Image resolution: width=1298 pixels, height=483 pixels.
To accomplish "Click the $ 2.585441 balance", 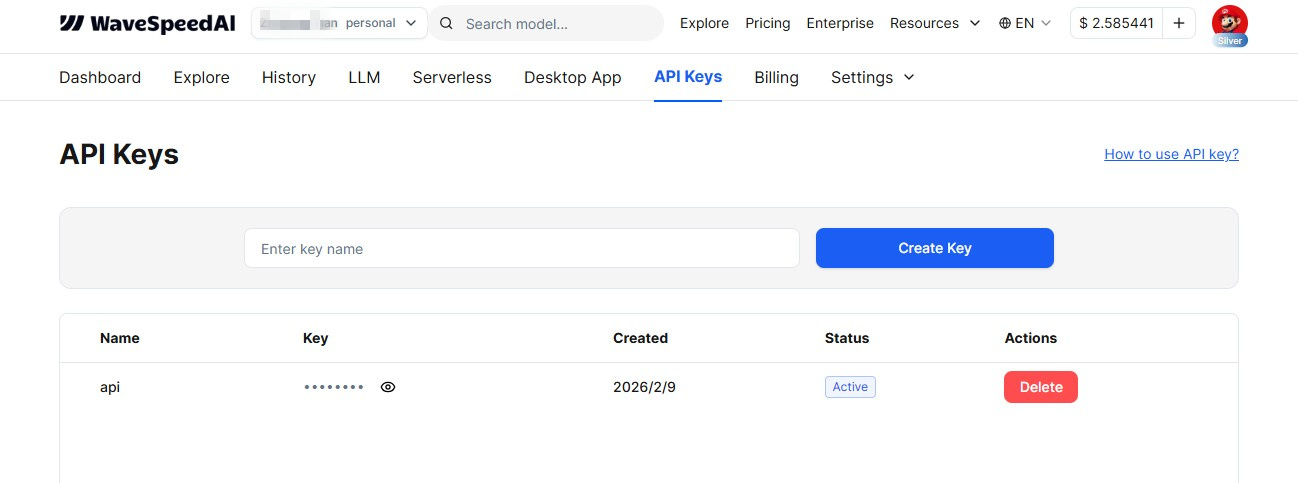I will [x=1116, y=23].
